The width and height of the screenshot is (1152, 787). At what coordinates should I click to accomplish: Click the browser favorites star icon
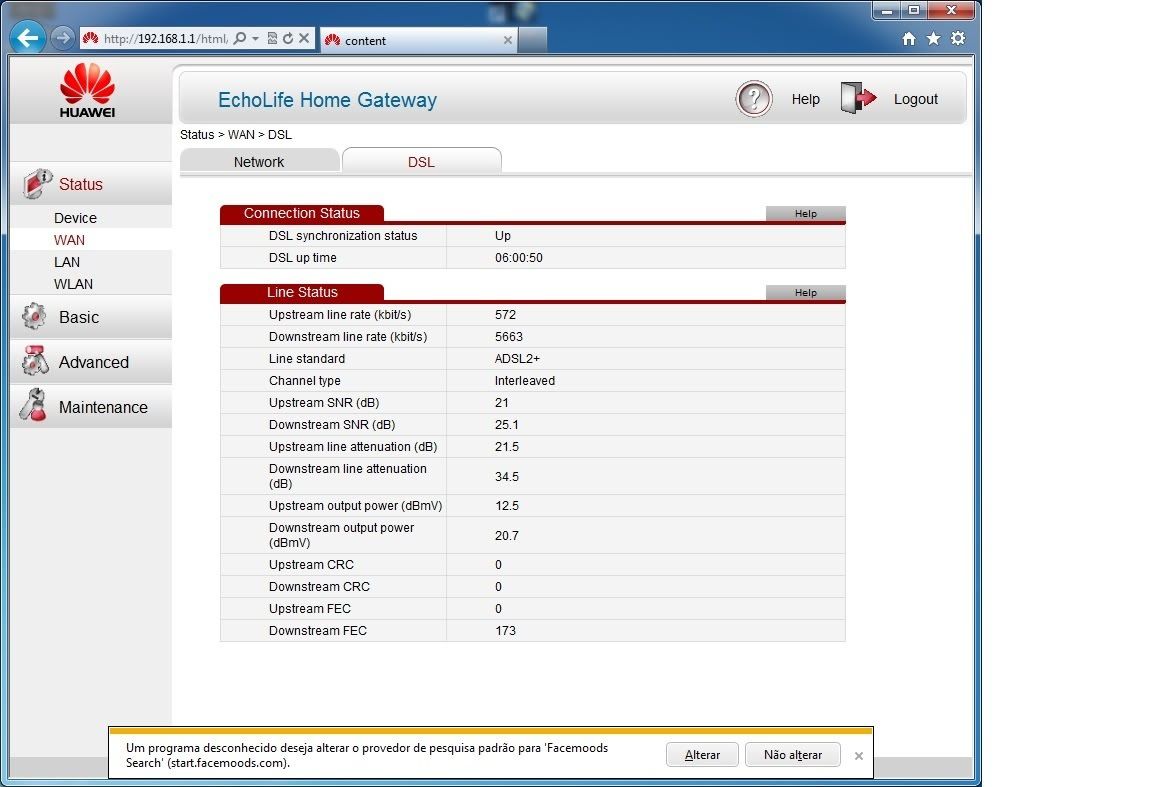(x=933, y=38)
